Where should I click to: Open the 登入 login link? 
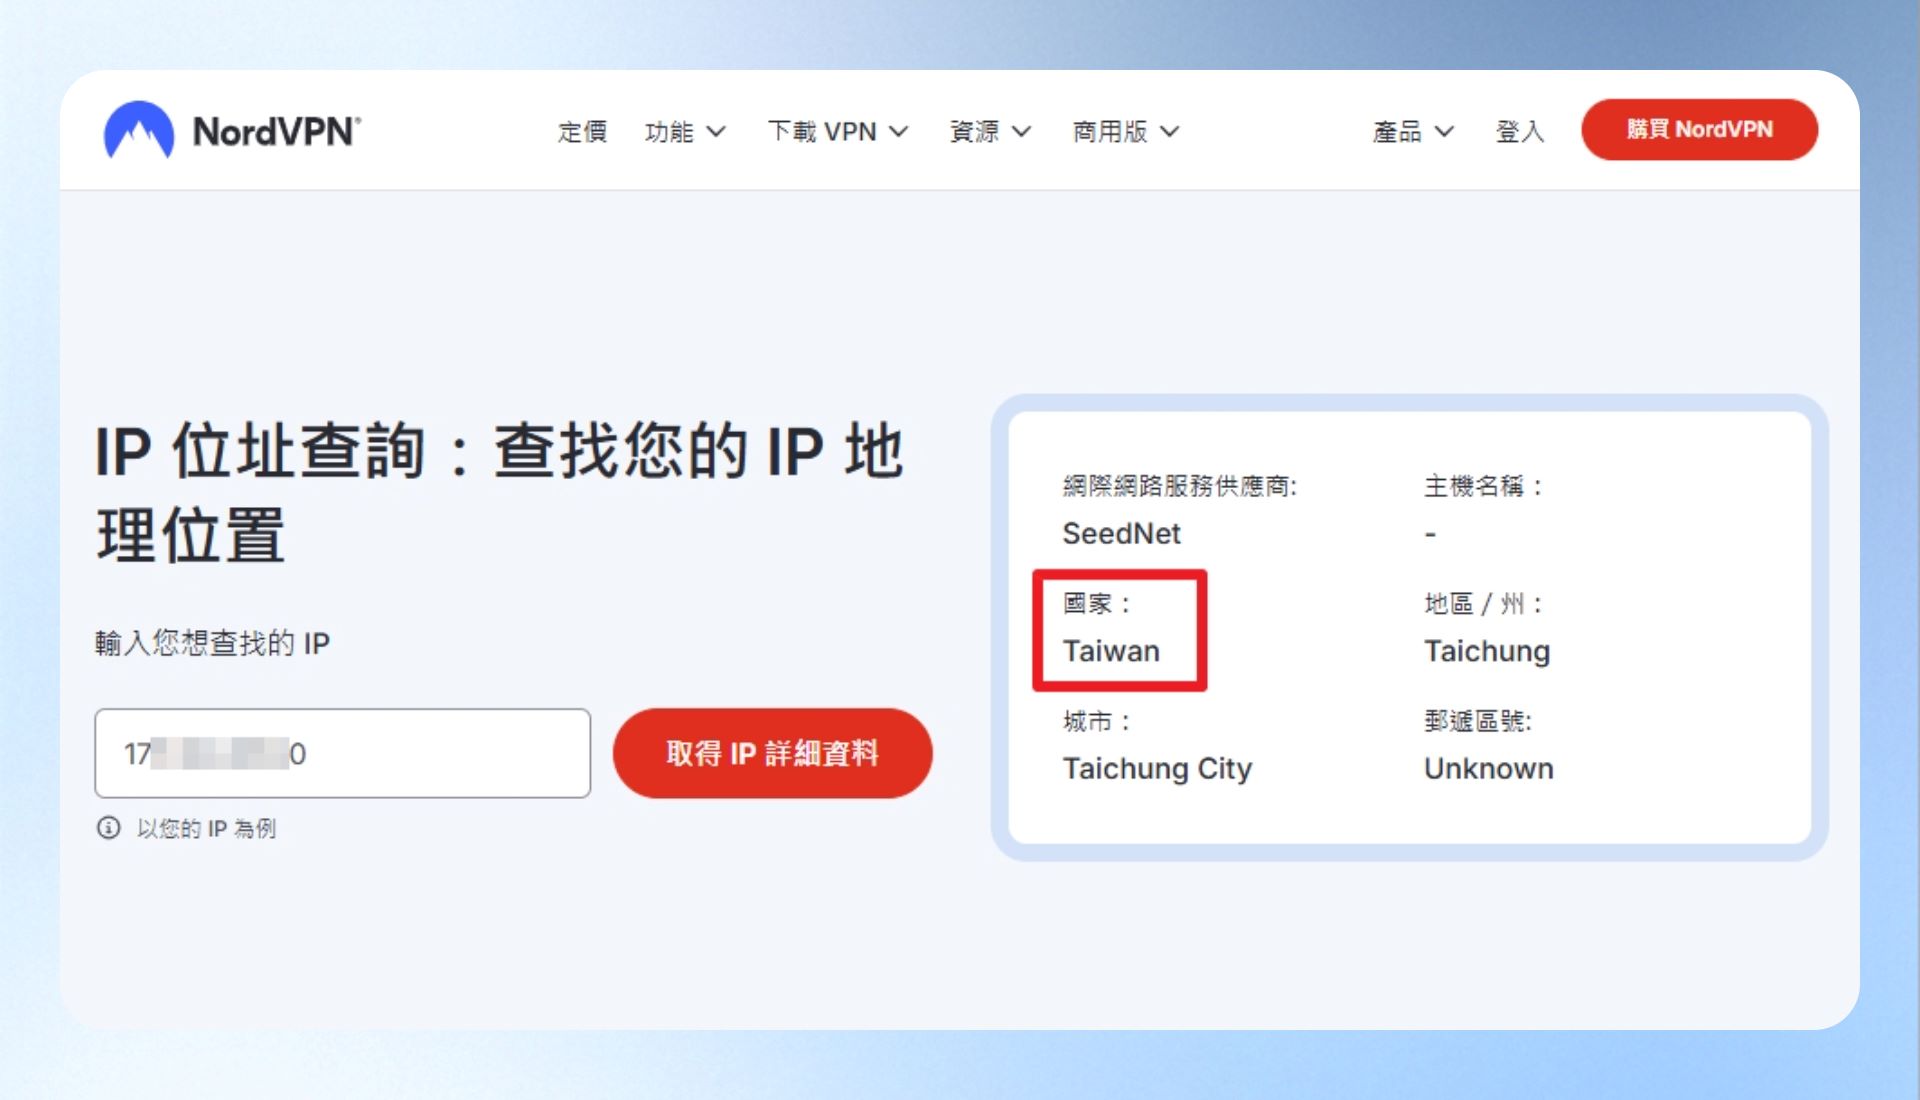[1520, 131]
